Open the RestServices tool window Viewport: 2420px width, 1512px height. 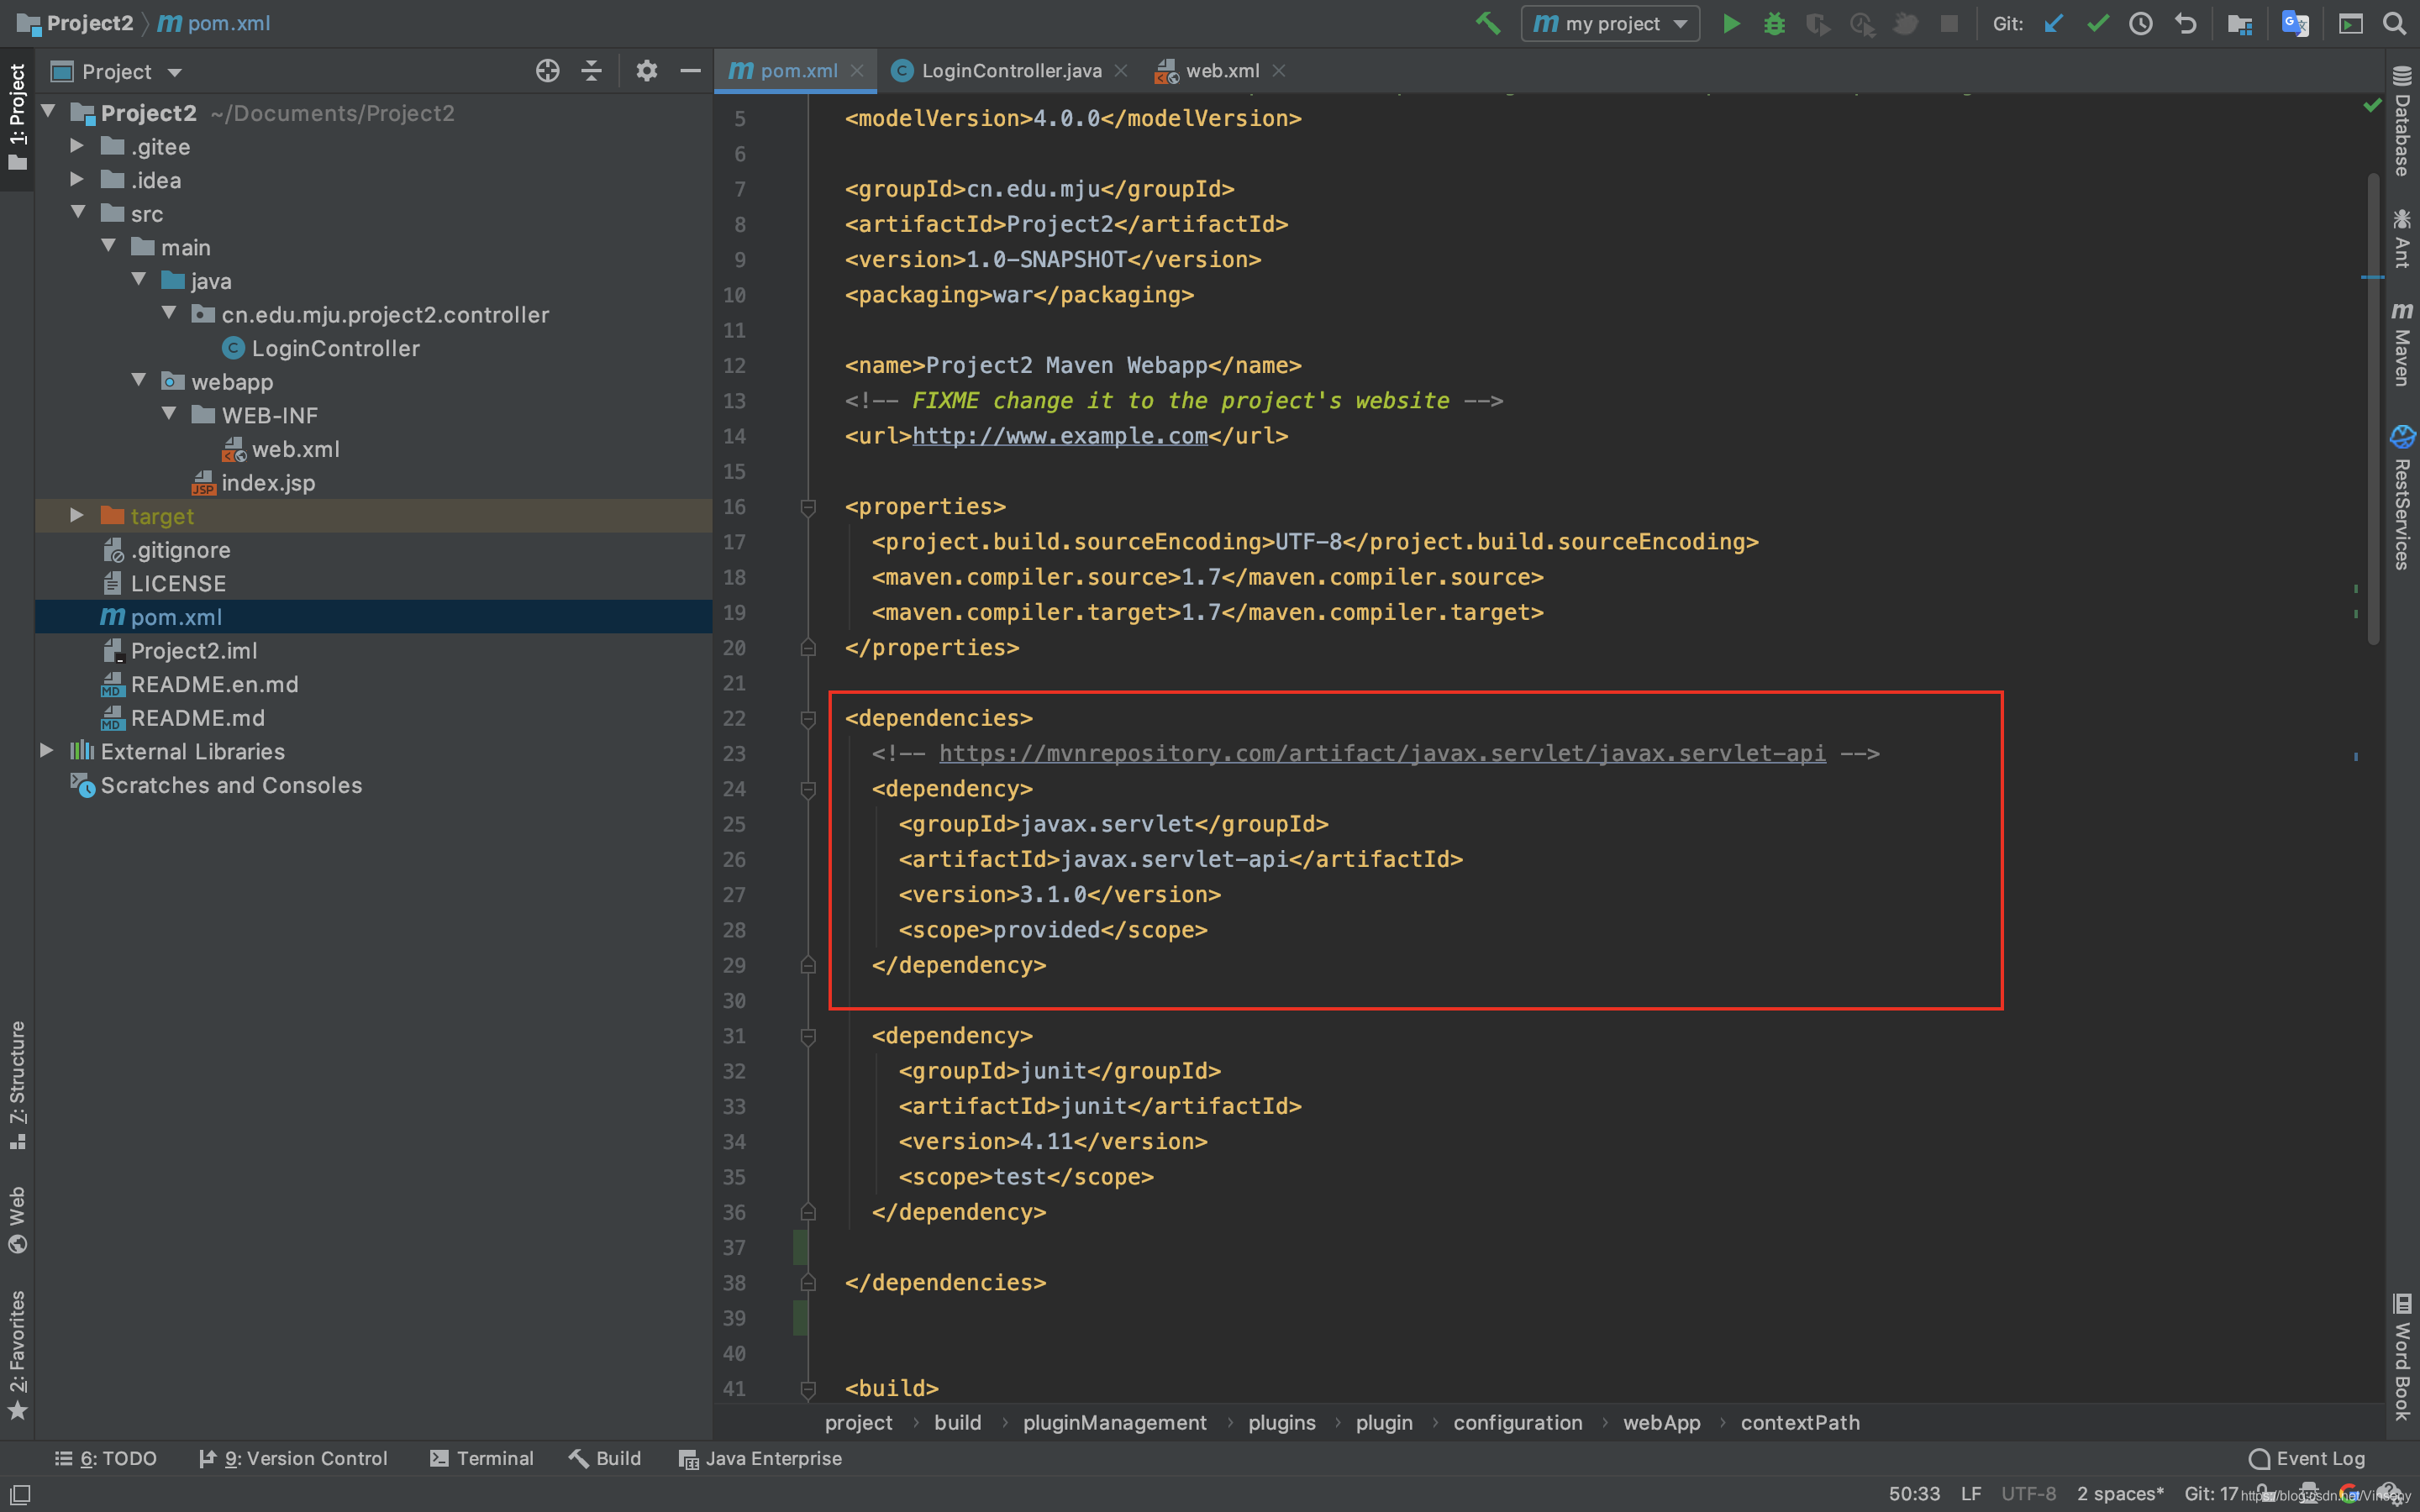(2402, 497)
